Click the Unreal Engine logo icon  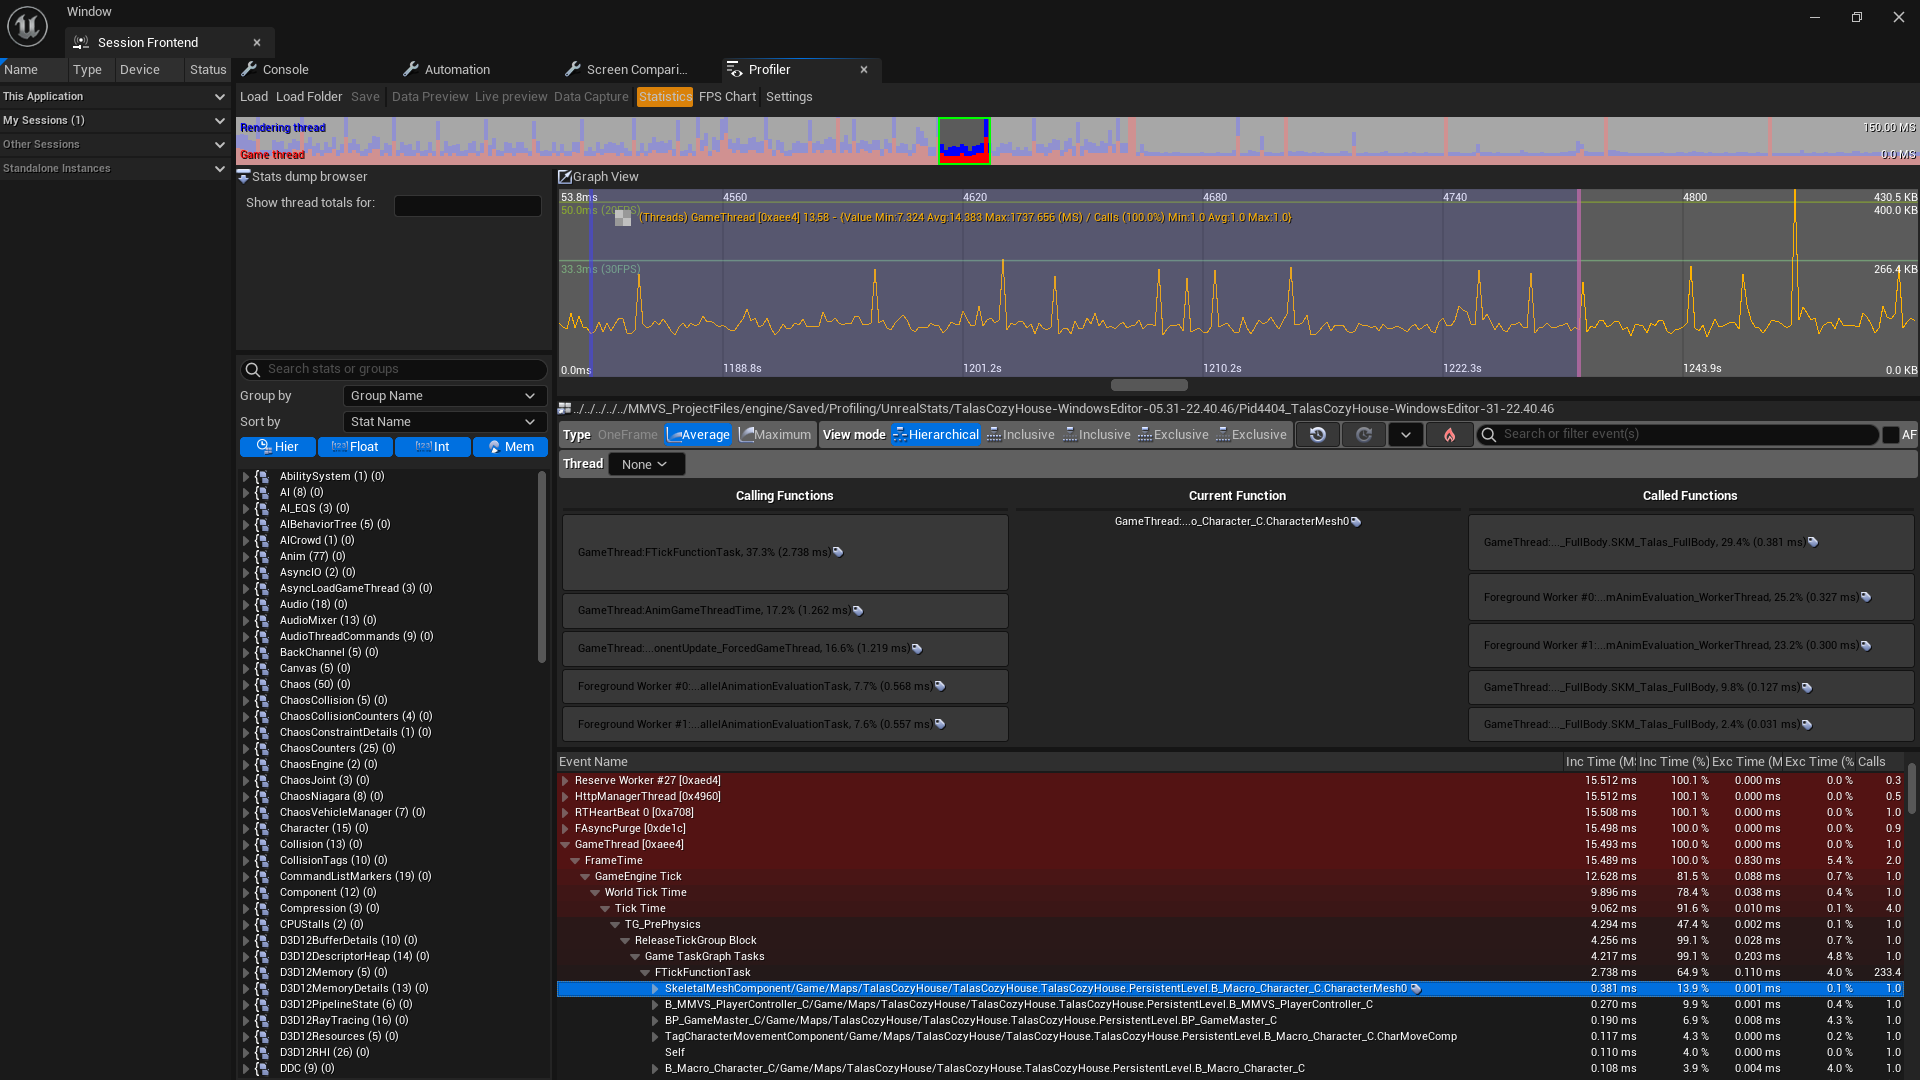[27, 26]
